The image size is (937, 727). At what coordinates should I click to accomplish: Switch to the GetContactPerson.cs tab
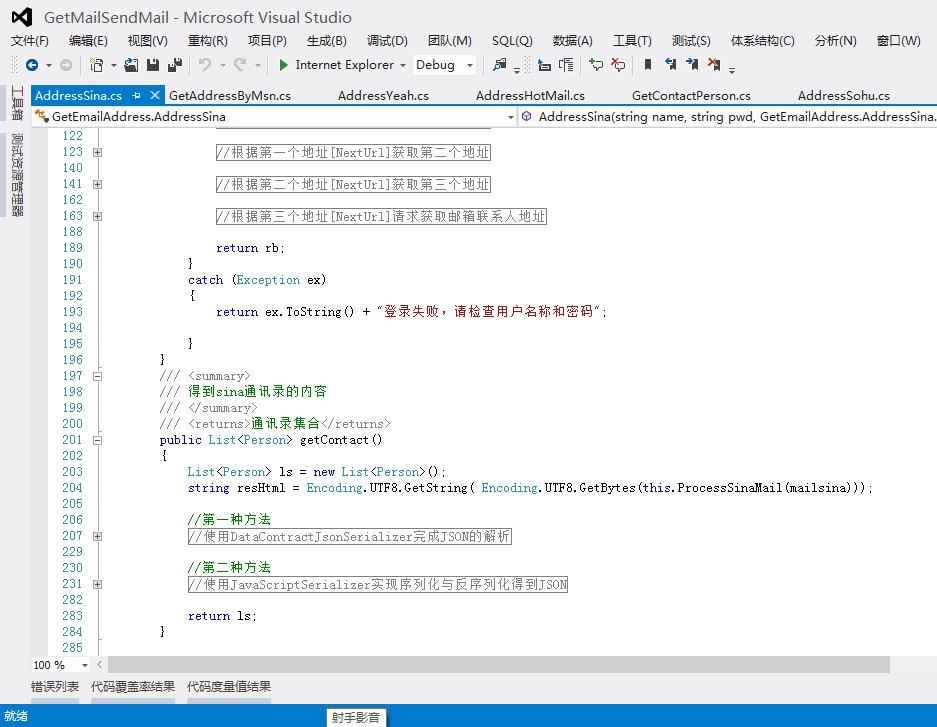coord(691,96)
